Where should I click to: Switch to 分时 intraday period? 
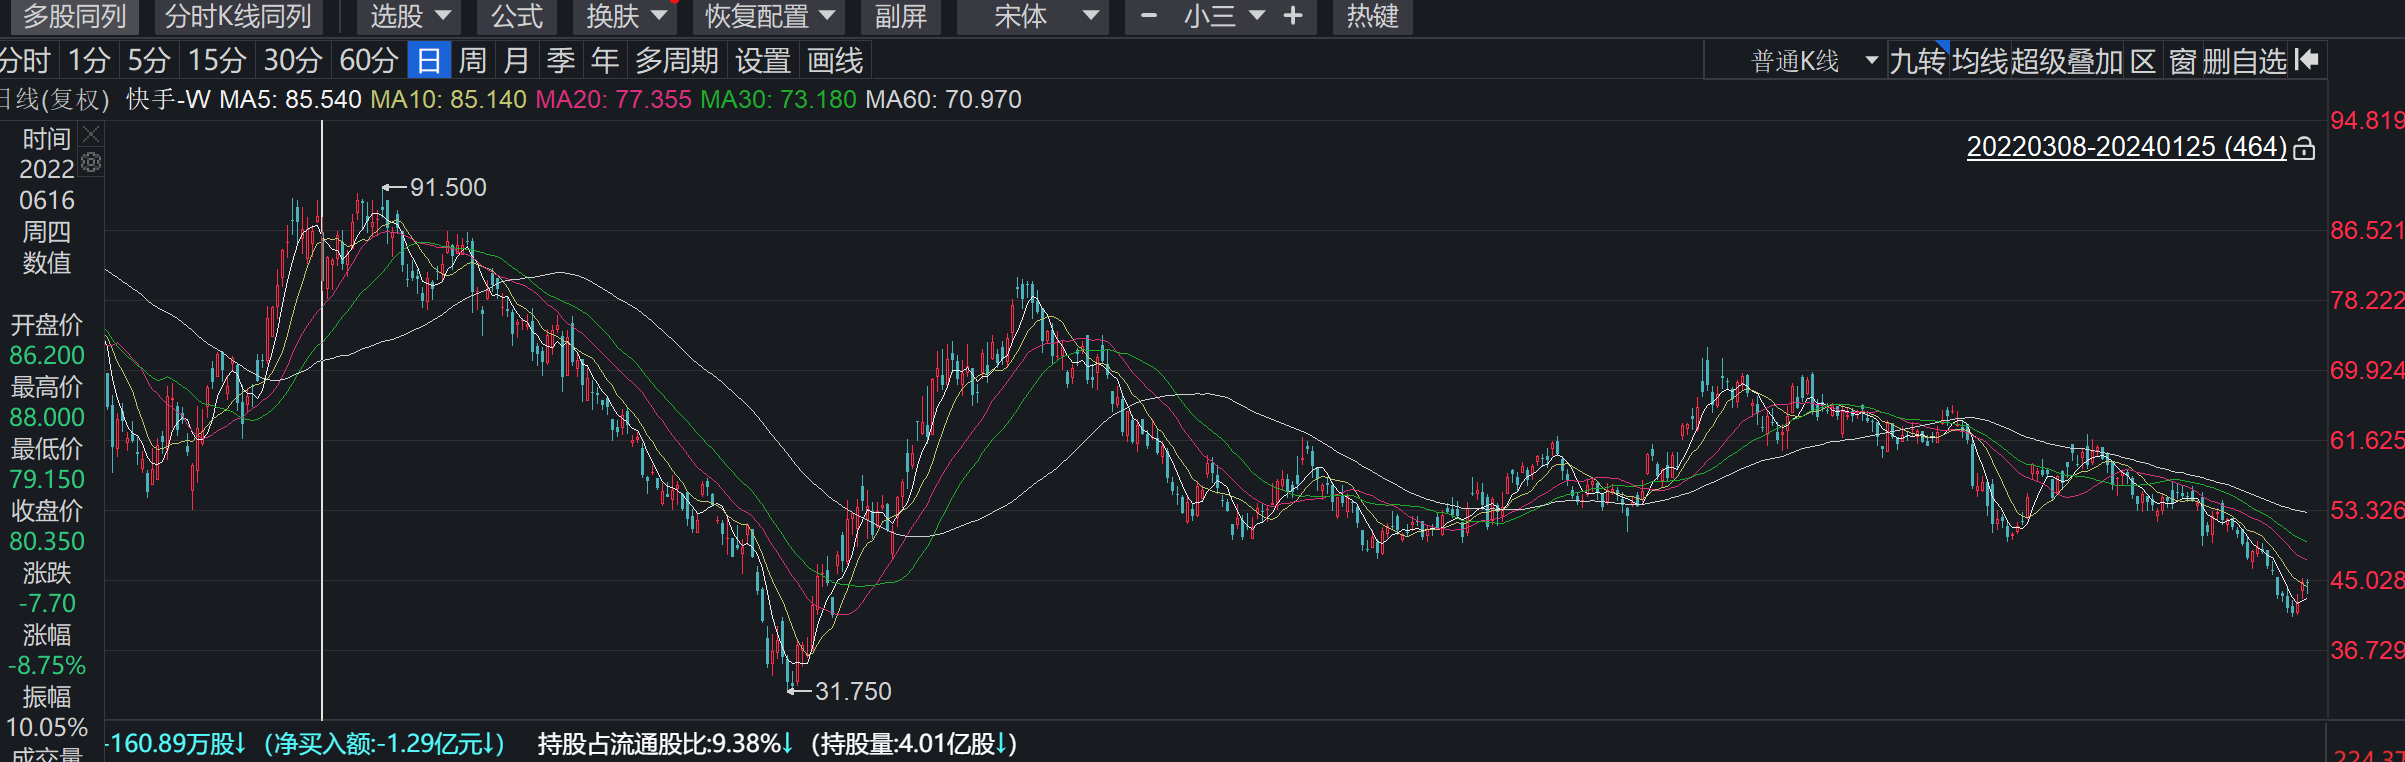tap(26, 61)
